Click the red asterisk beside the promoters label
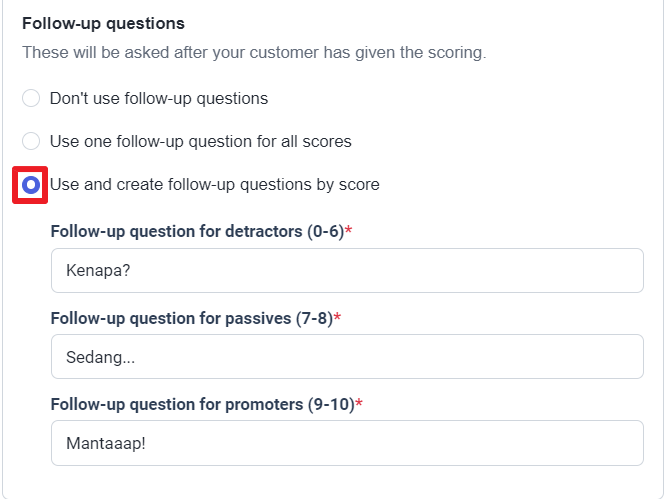664x499 pixels. 359,404
